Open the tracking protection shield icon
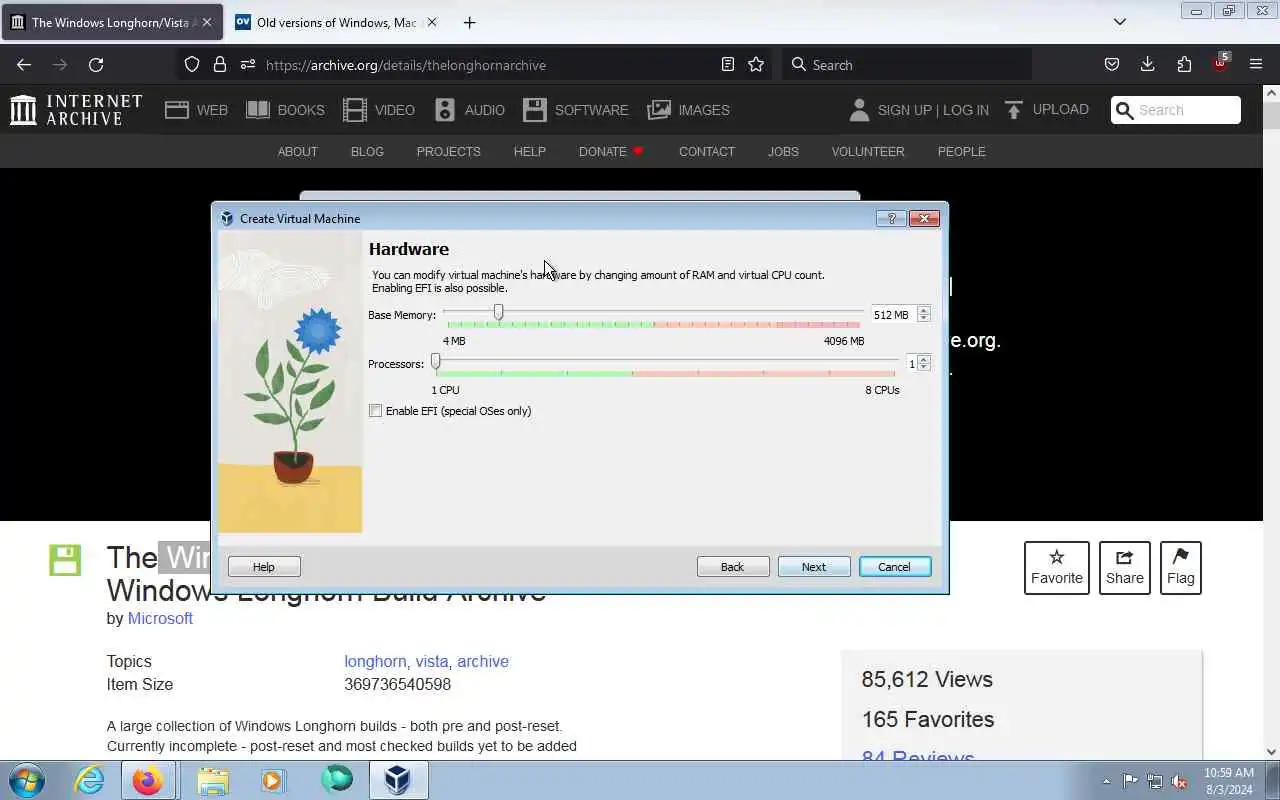Viewport: 1280px width, 800px height. pyautogui.click(x=192, y=64)
